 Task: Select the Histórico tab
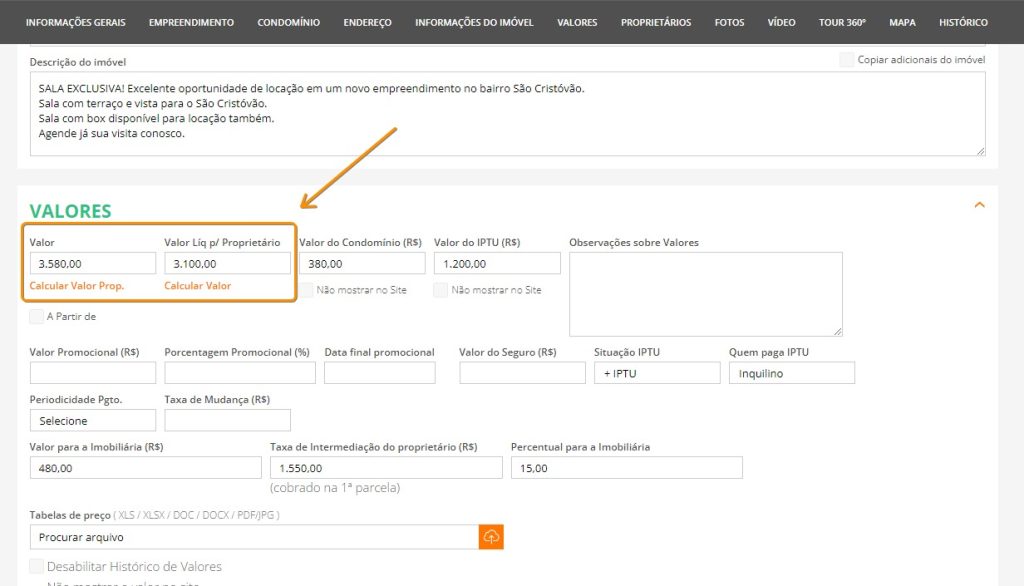(963, 22)
